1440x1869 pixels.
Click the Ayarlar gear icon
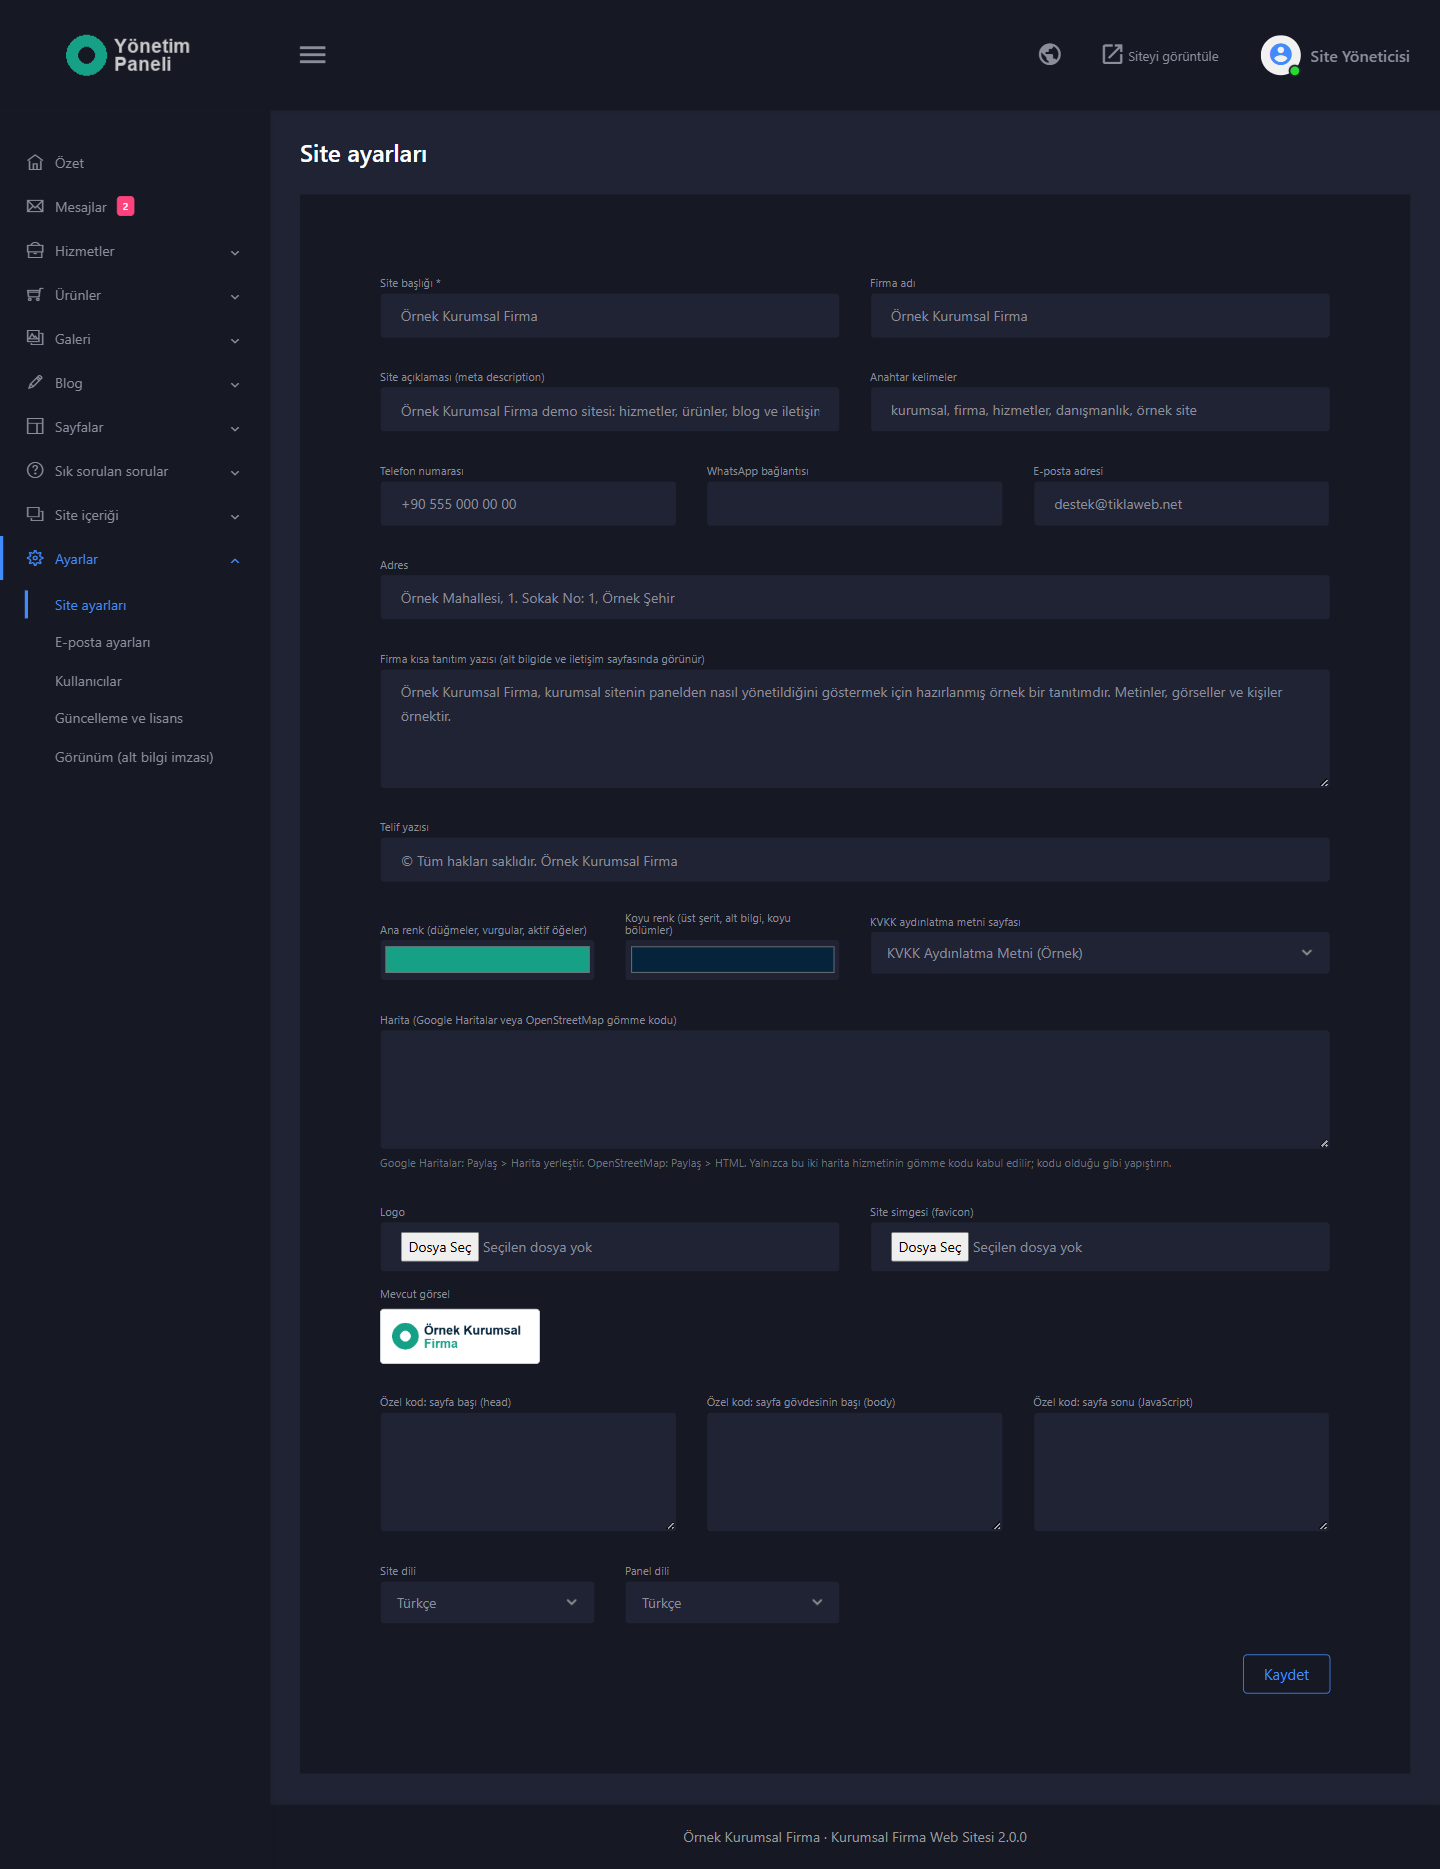click(35, 558)
